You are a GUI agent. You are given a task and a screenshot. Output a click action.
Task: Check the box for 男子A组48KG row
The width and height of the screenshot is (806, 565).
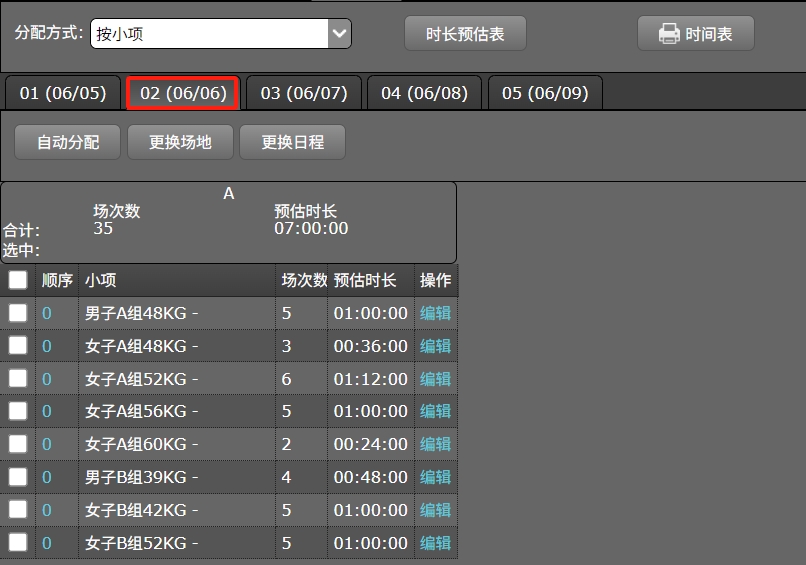(18, 313)
